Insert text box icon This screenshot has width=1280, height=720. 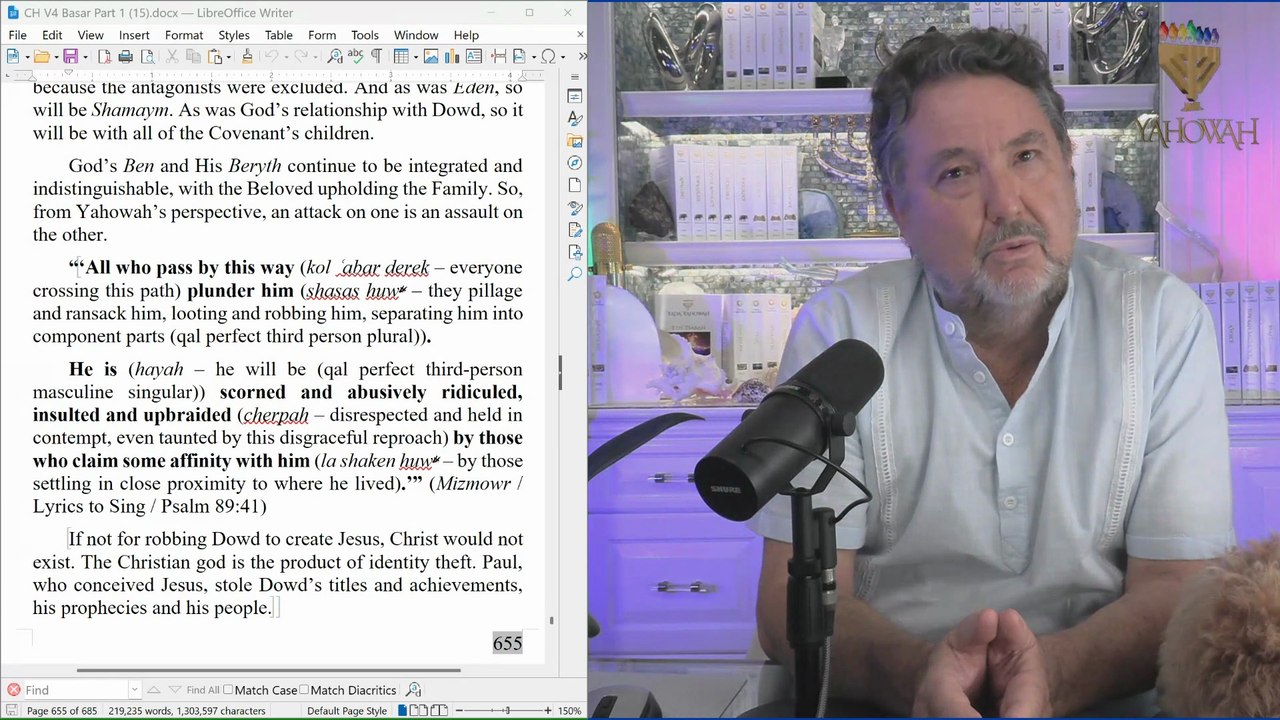[474, 56]
